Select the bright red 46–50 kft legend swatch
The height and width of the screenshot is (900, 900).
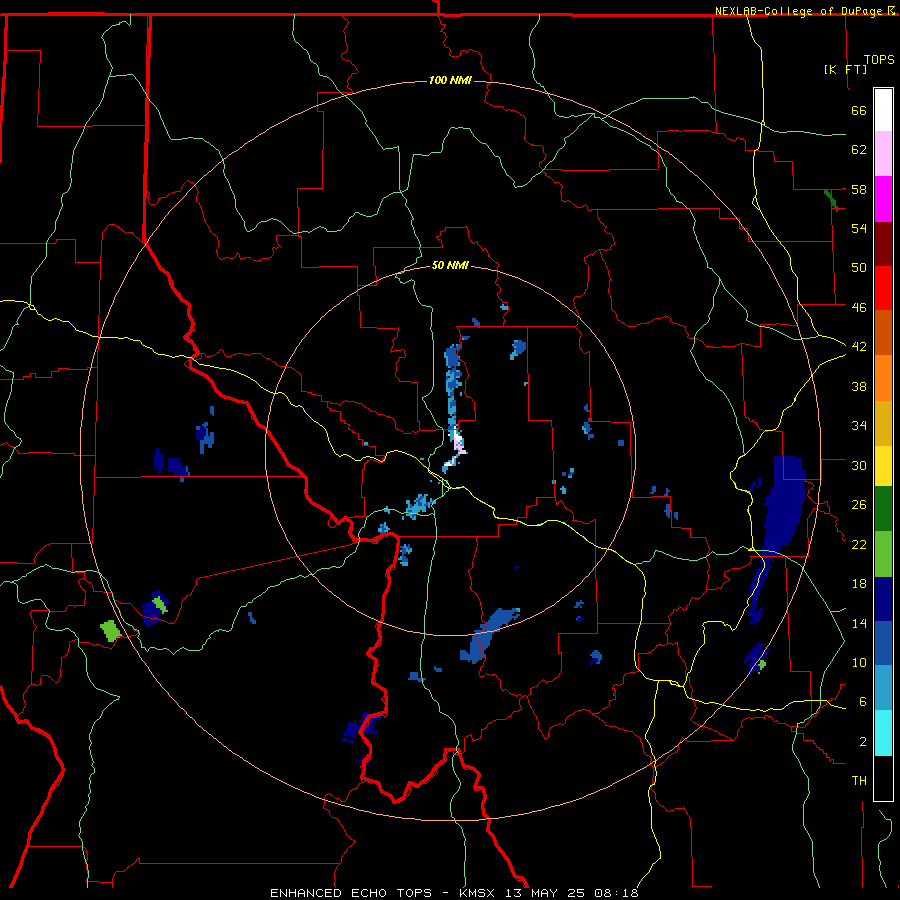tap(883, 288)
